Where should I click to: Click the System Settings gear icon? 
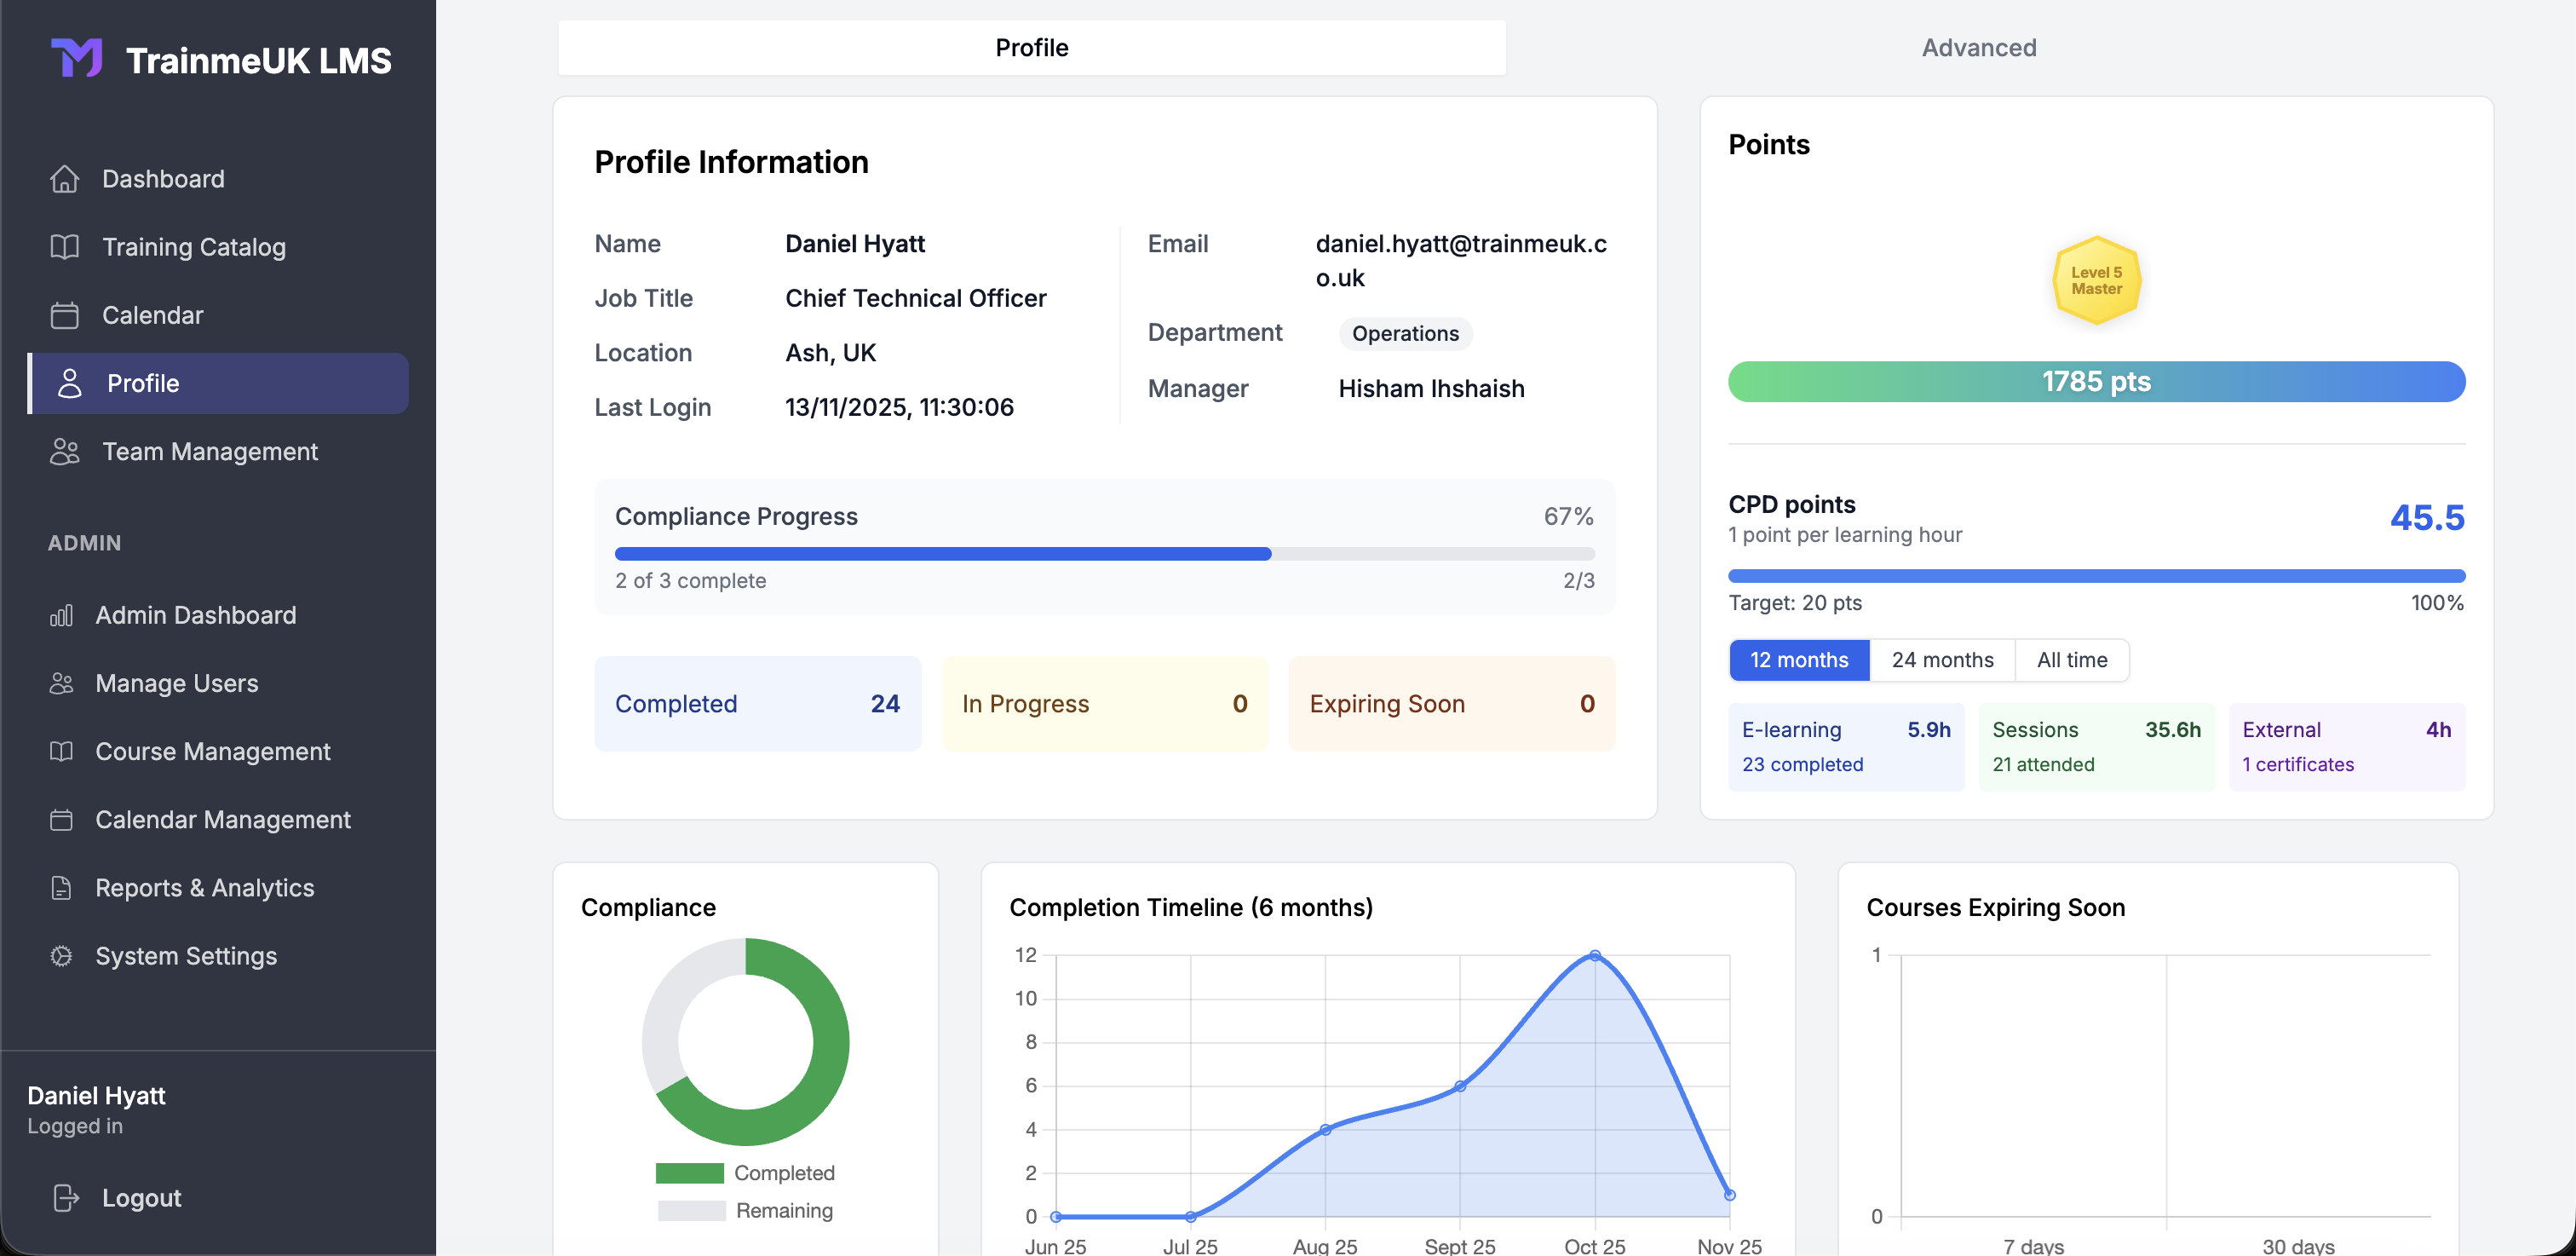coord(61,956)
